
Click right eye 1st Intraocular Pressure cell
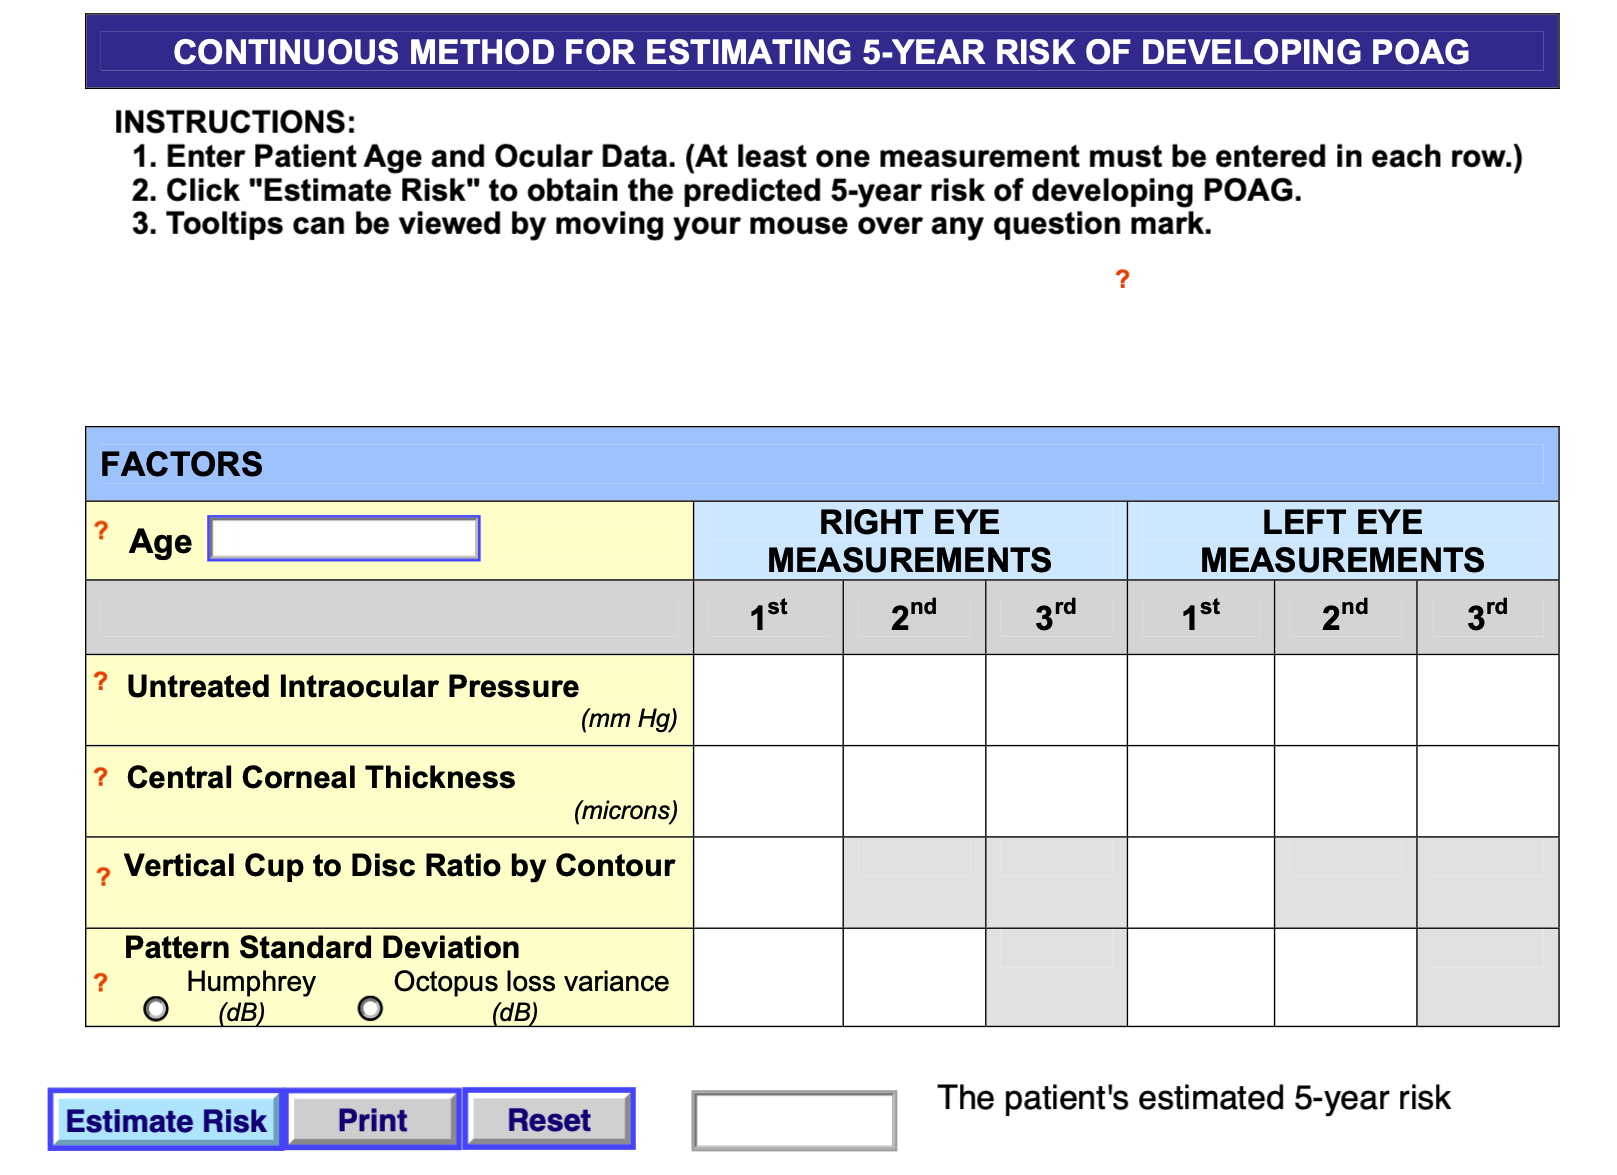pyautogui.click(x=768, y=700)
